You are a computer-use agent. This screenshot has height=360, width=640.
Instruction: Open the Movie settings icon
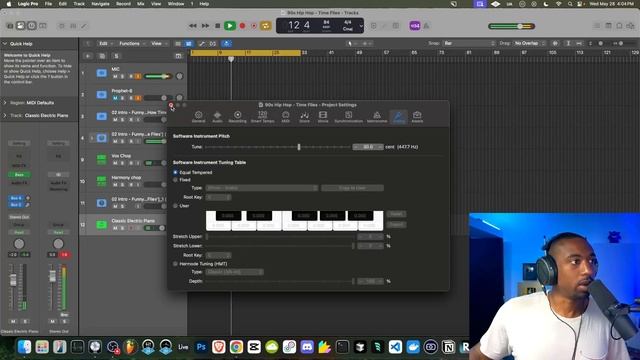point(323,117)
